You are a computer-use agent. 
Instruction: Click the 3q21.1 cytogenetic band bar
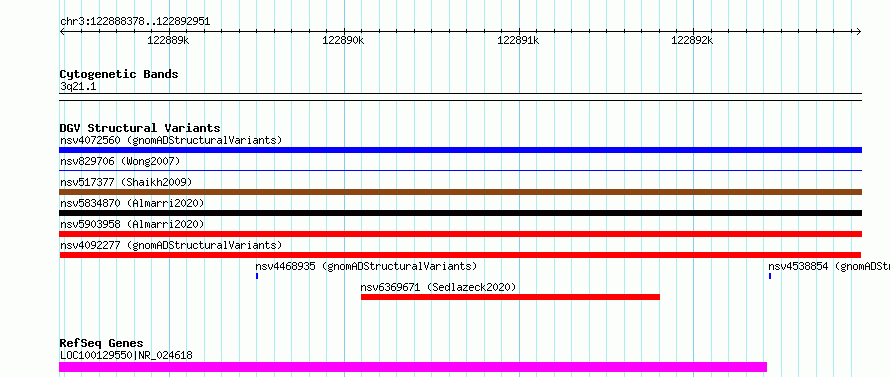(x=460, y=97)
